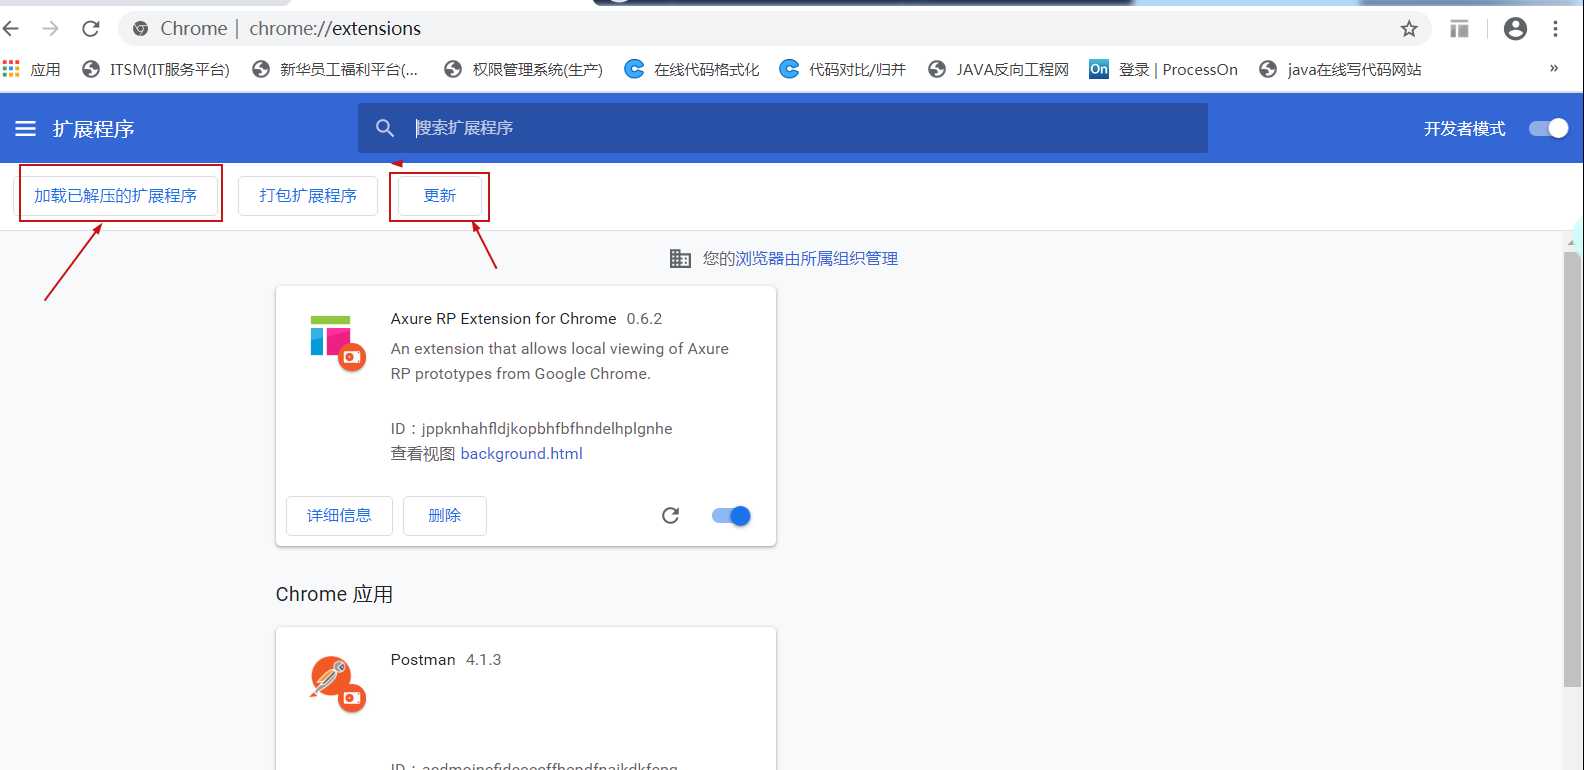Go back using the browser back arrow
Viewport: 1584px width, 770px height.
coord(11,29)
